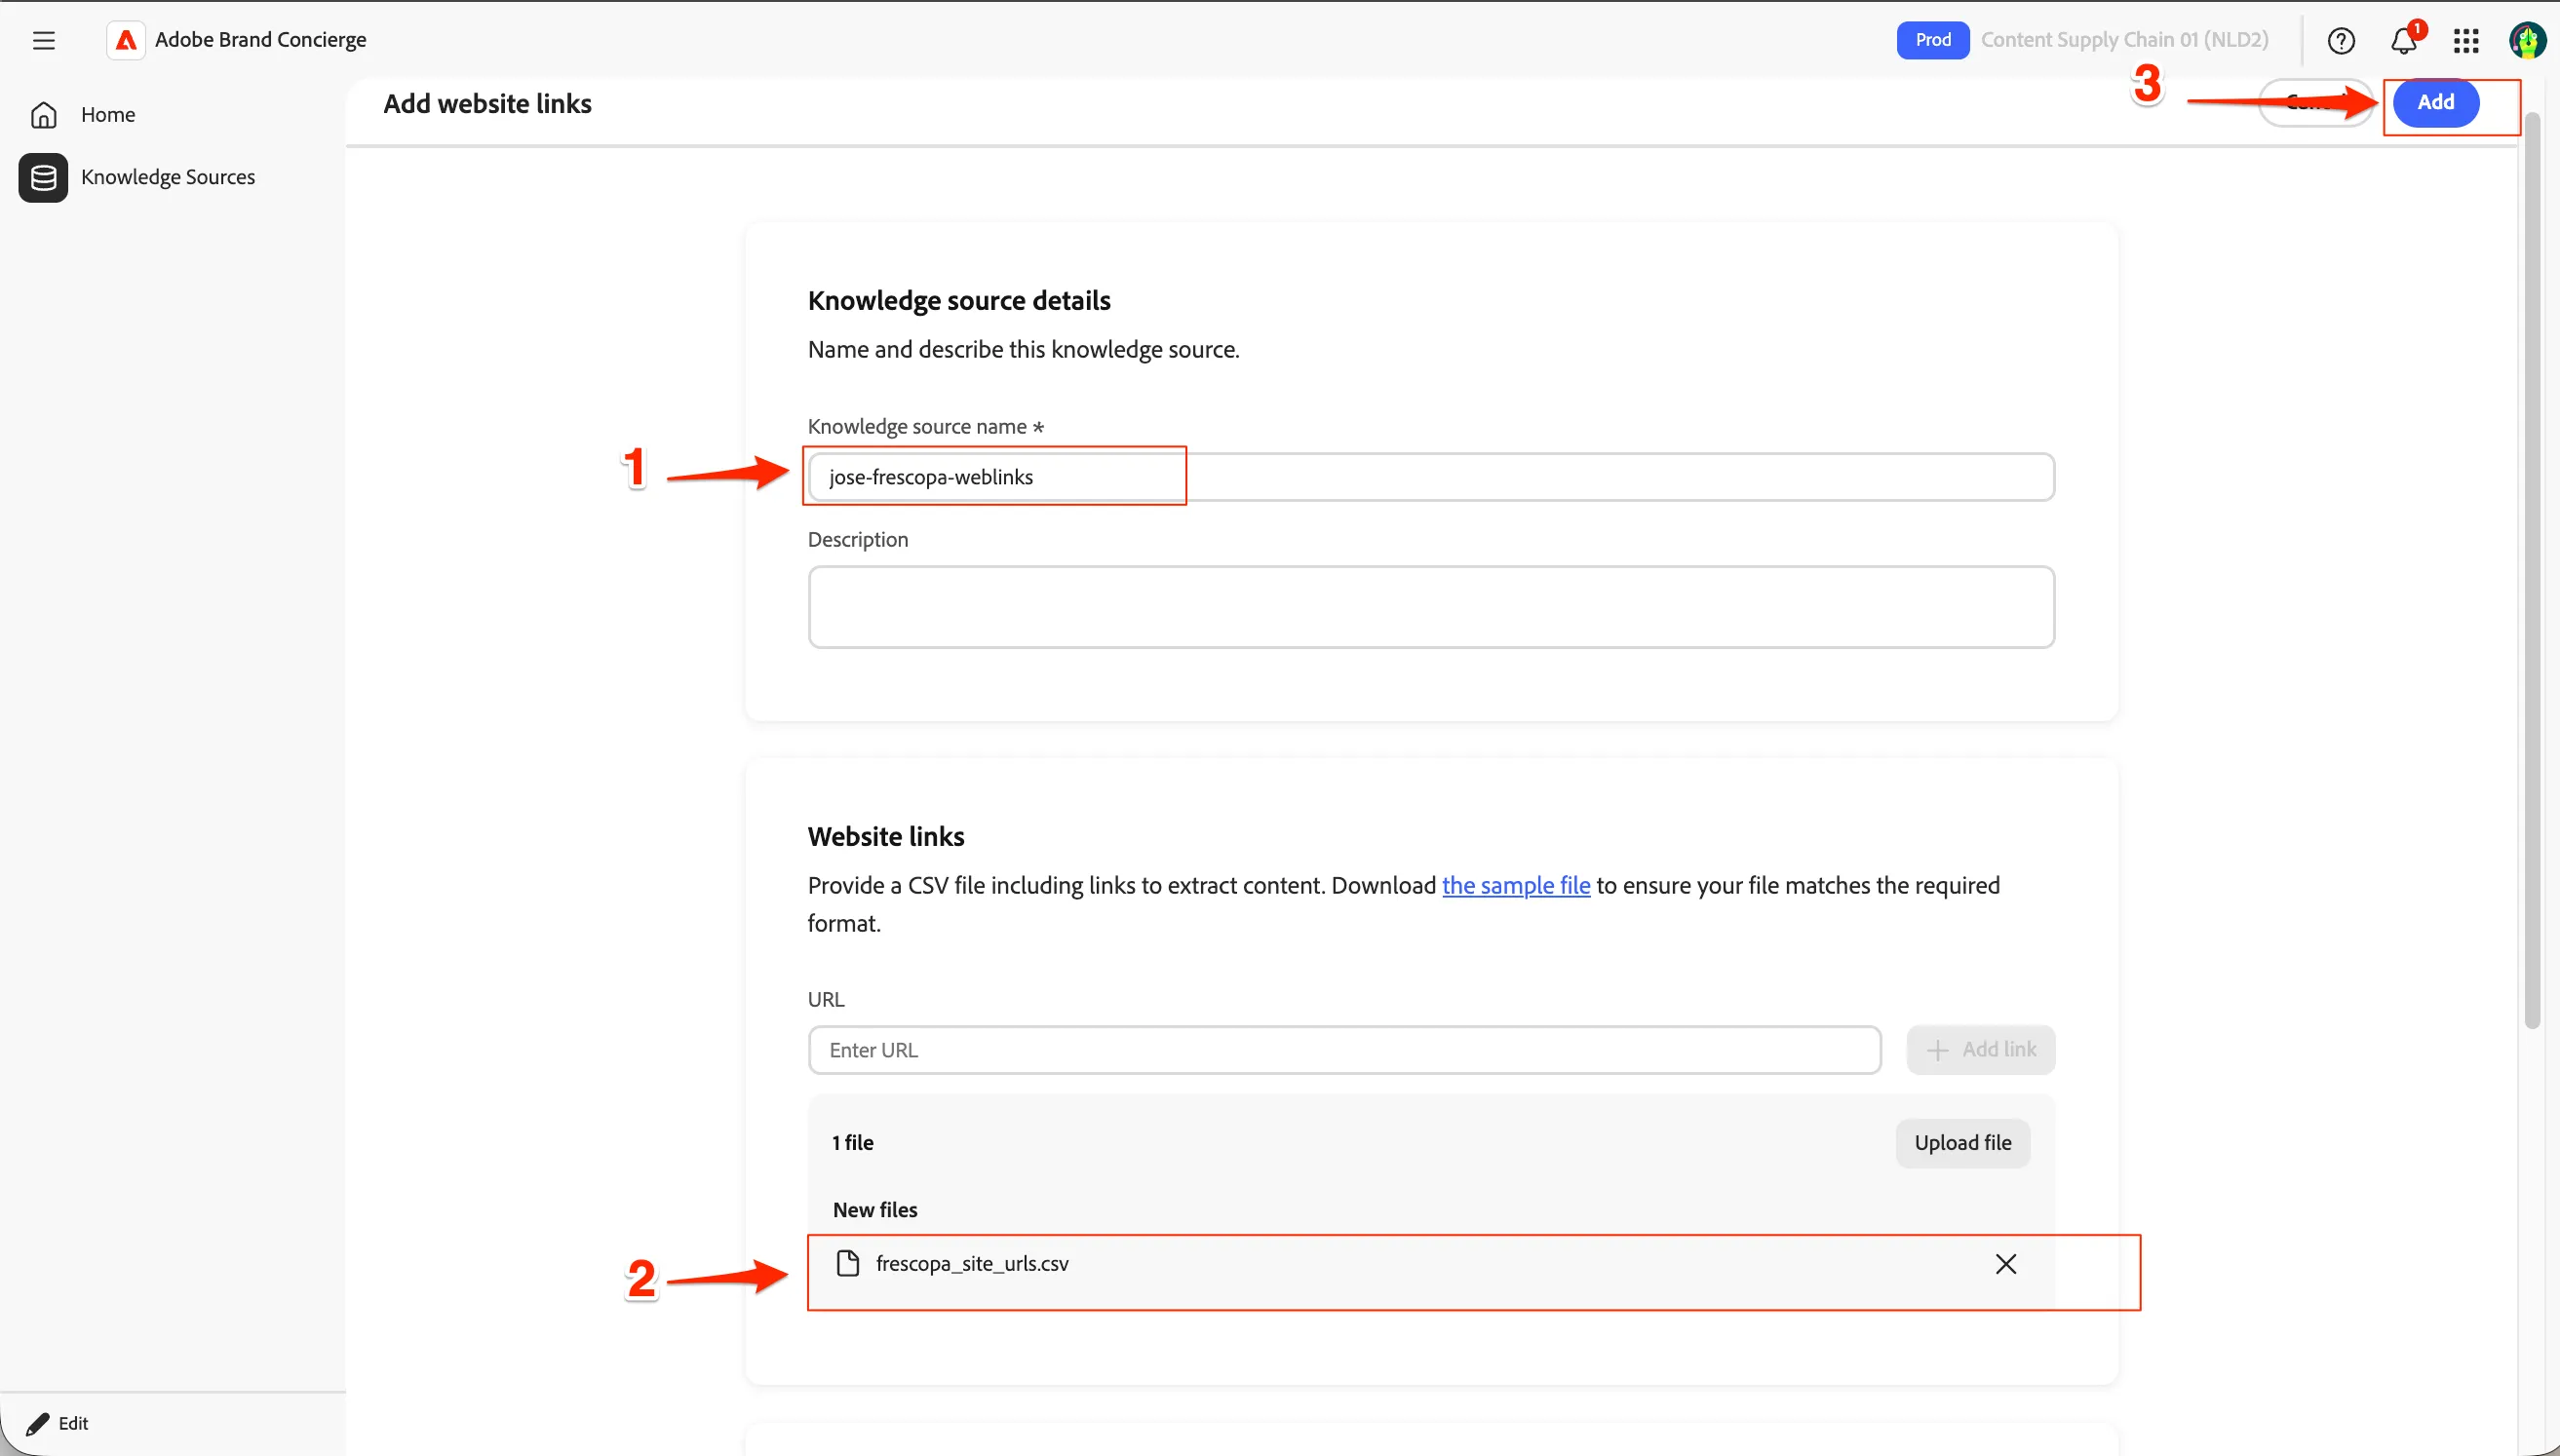Click into the Enter URL field
Screen dimensions: 2560x1456
click(x=1344, y=1050)
